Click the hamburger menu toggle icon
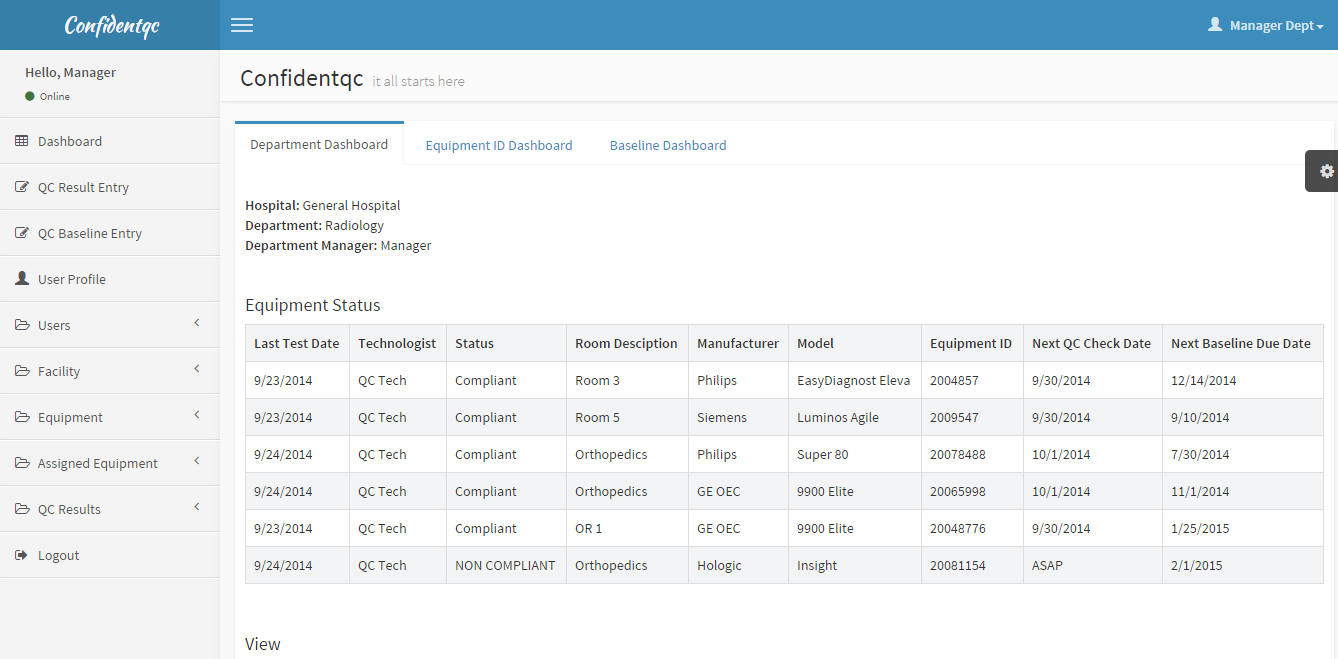 [x=242, y=25]
